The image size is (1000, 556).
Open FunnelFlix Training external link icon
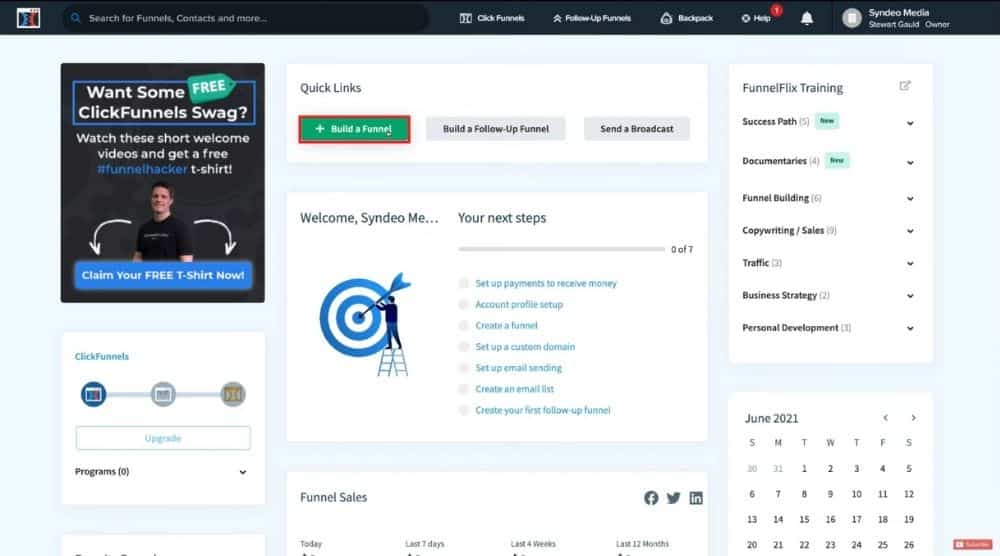904,86
